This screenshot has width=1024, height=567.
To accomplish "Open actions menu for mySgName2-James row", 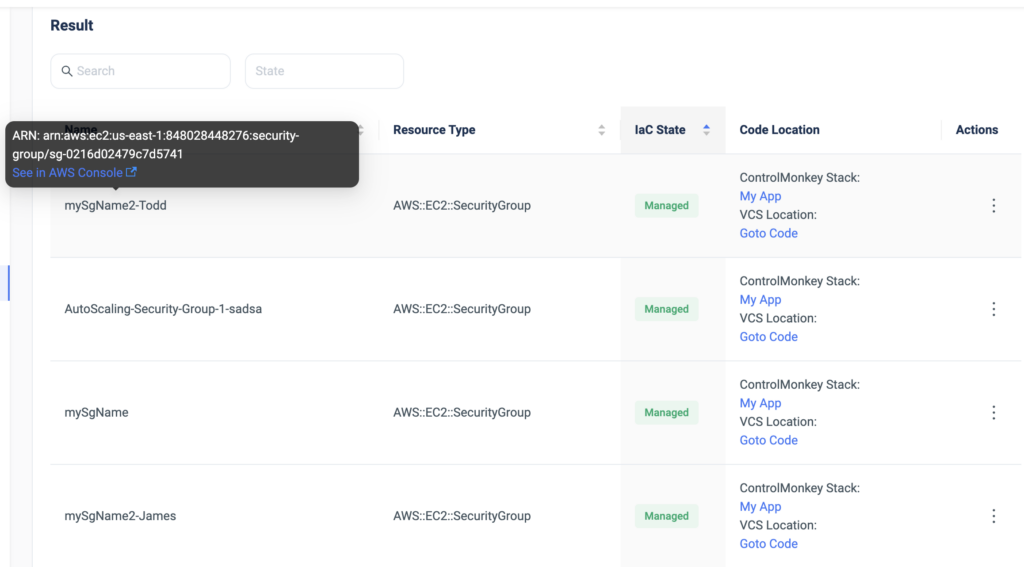I will [x=993, y=516].
